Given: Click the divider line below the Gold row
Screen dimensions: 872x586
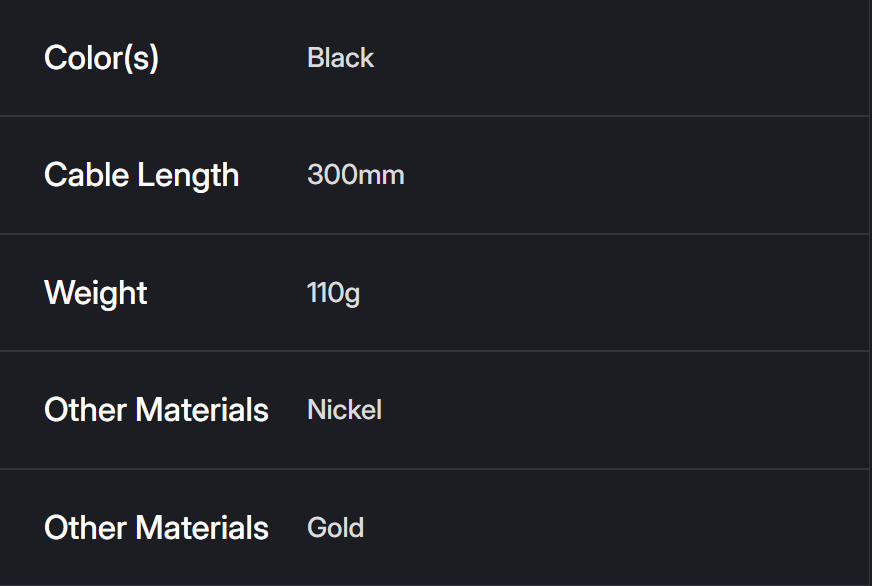Looking at the screenshot, I should (x=435, y=585).
